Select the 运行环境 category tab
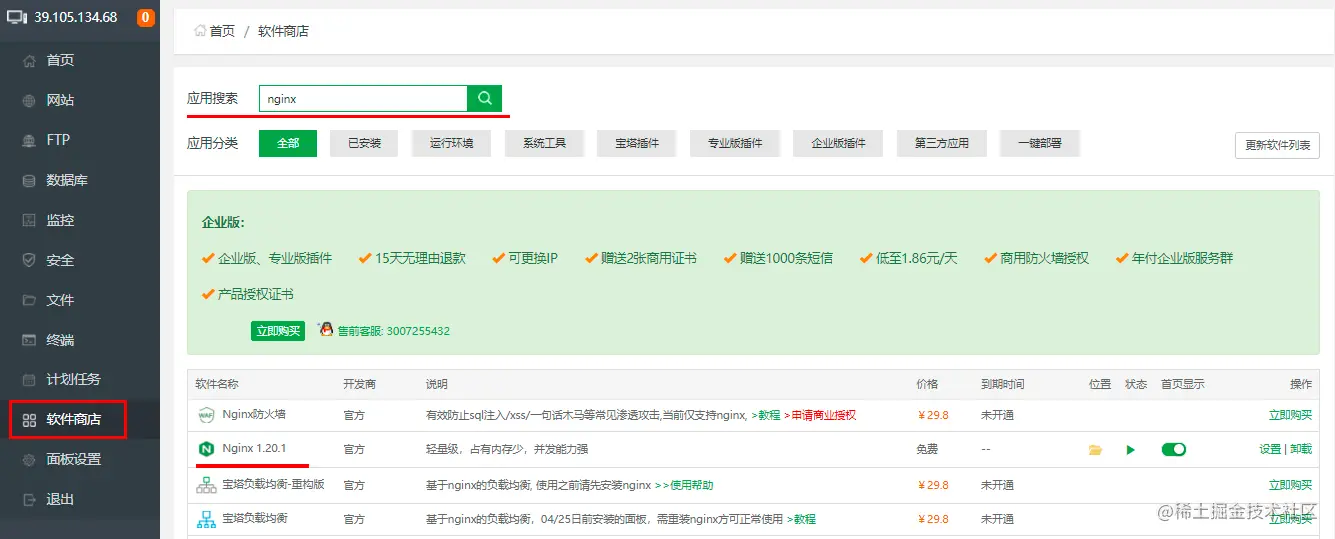Image resolution: width=1335 pixels, height=539 pixels. (452, 143)
